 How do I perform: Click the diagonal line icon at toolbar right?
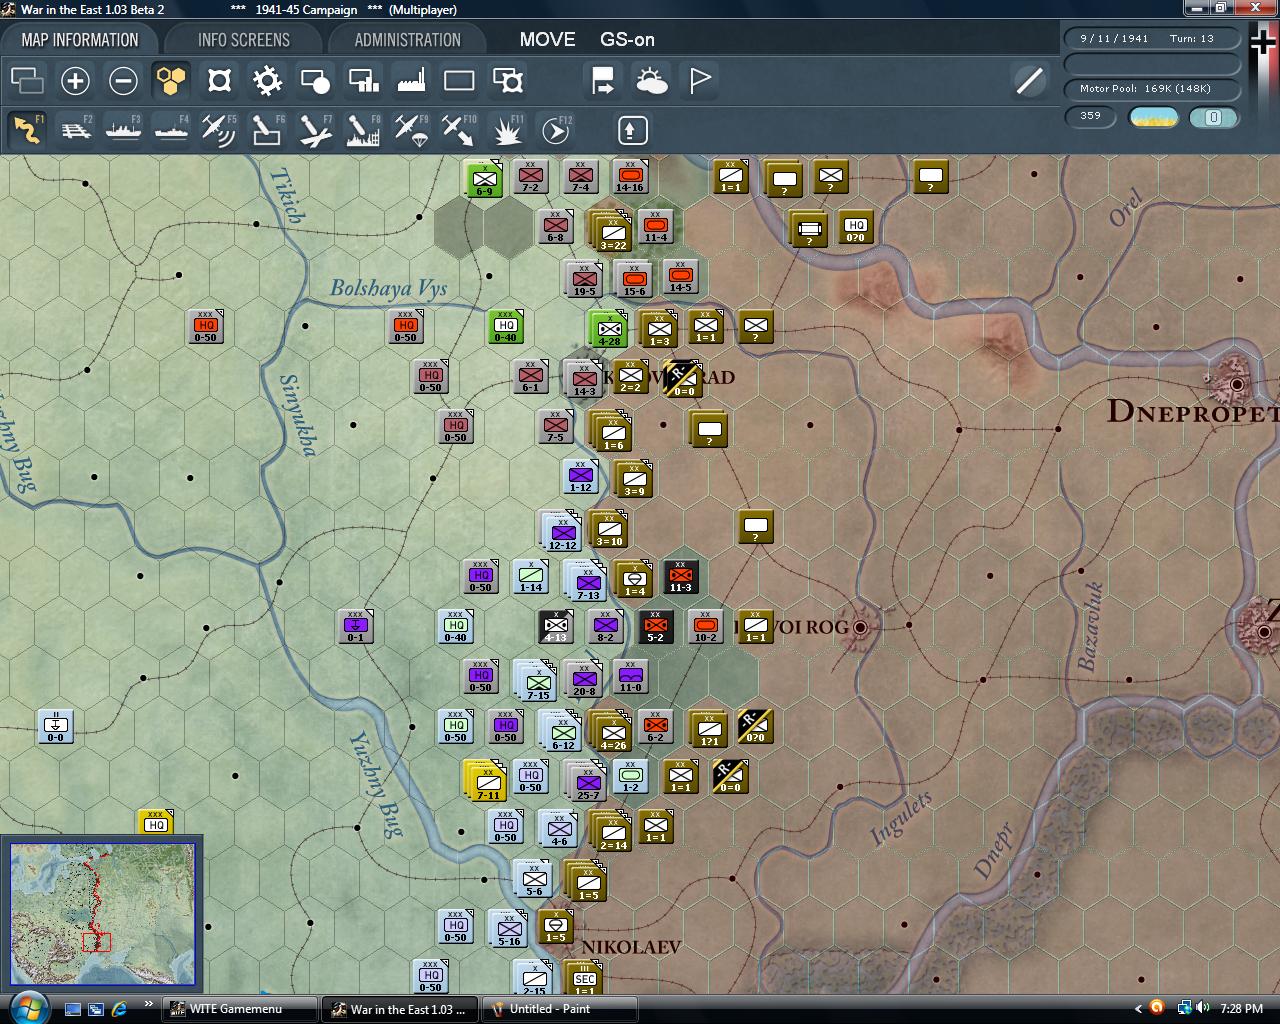[x=1029, y=81]
